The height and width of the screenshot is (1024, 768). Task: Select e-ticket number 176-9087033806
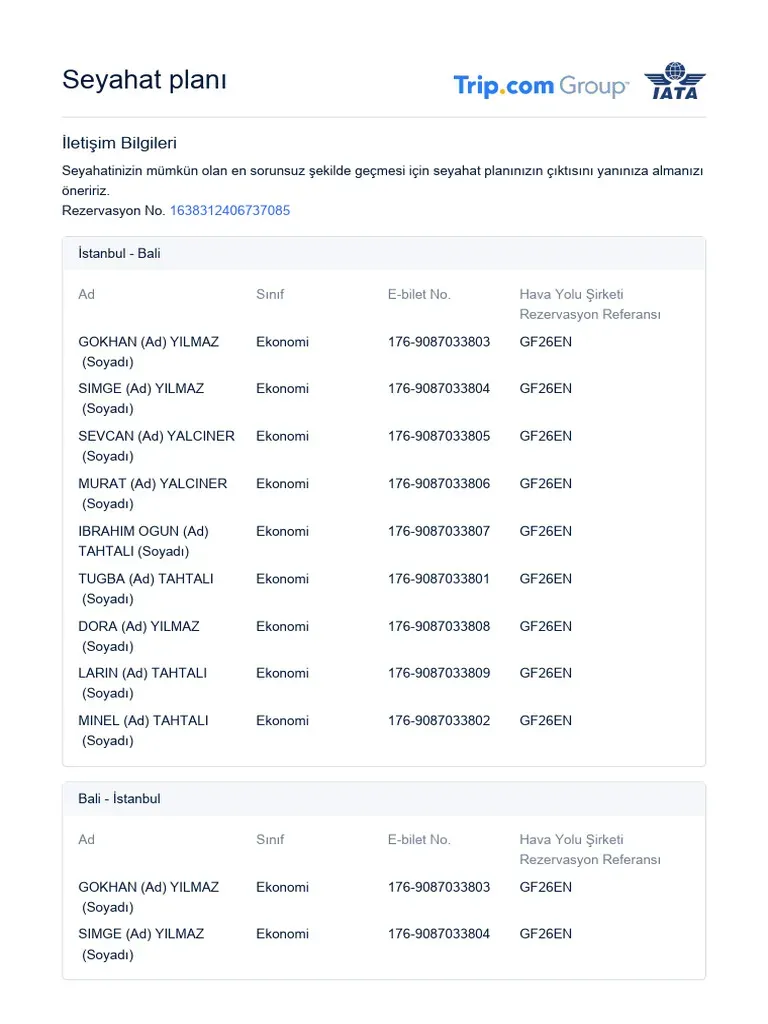pyautogui.click(x=439, y=484)
